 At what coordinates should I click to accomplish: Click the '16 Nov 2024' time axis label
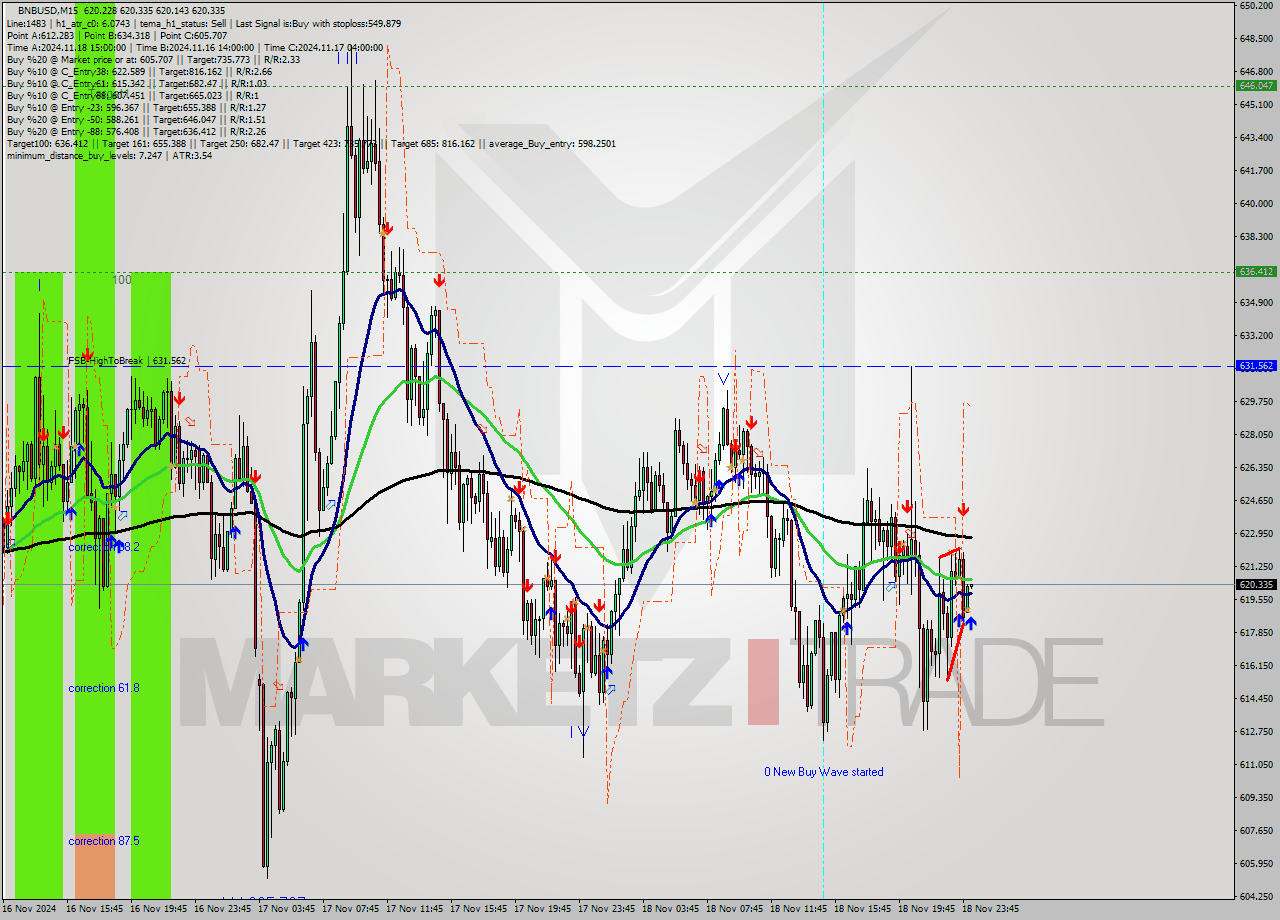29,909
